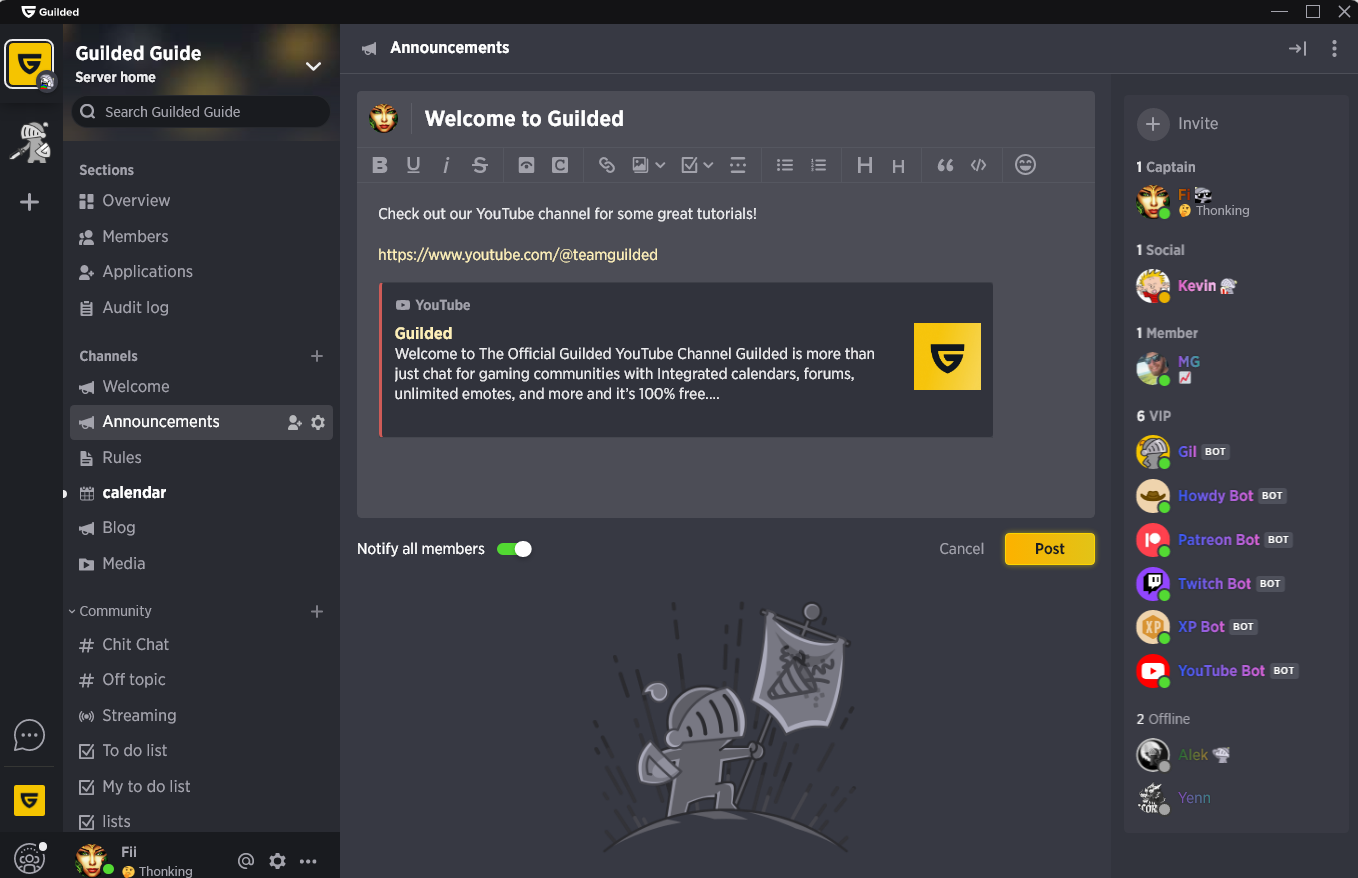The height and width of the screenshot is (878, 1358).
Task: Toggle bold formatting in the editor toolbar
Action: coord(380,166)
